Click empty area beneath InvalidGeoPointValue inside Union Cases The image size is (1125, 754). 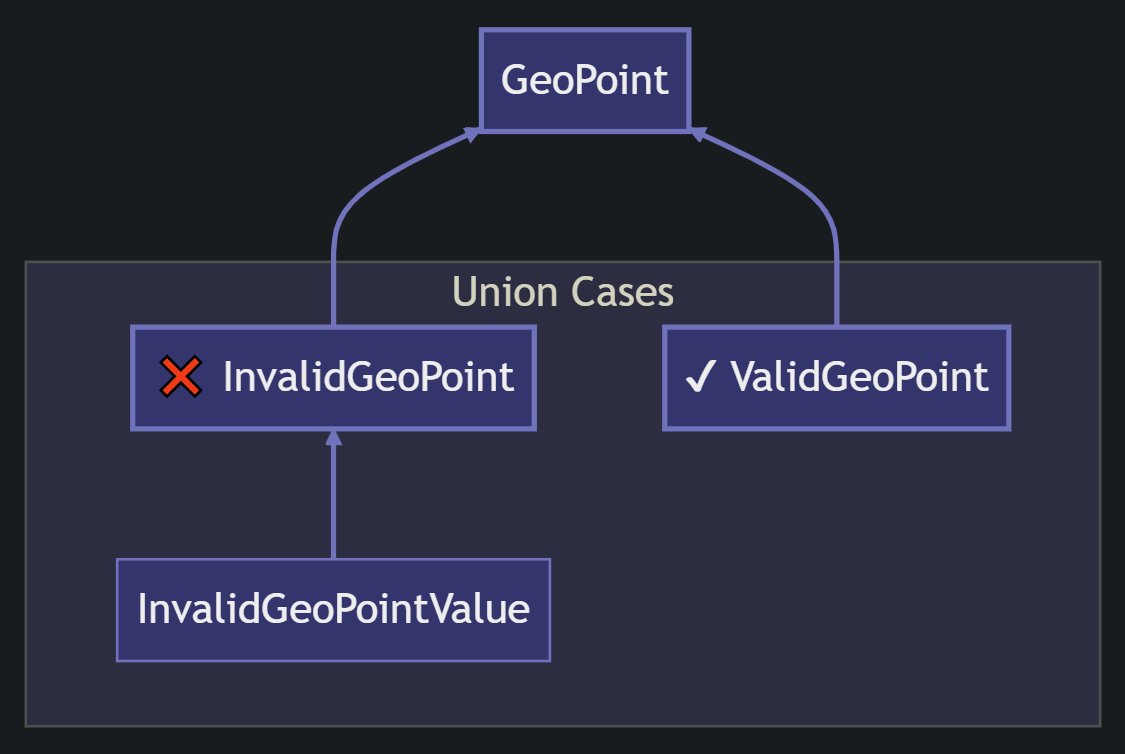[x=333, y=693]
